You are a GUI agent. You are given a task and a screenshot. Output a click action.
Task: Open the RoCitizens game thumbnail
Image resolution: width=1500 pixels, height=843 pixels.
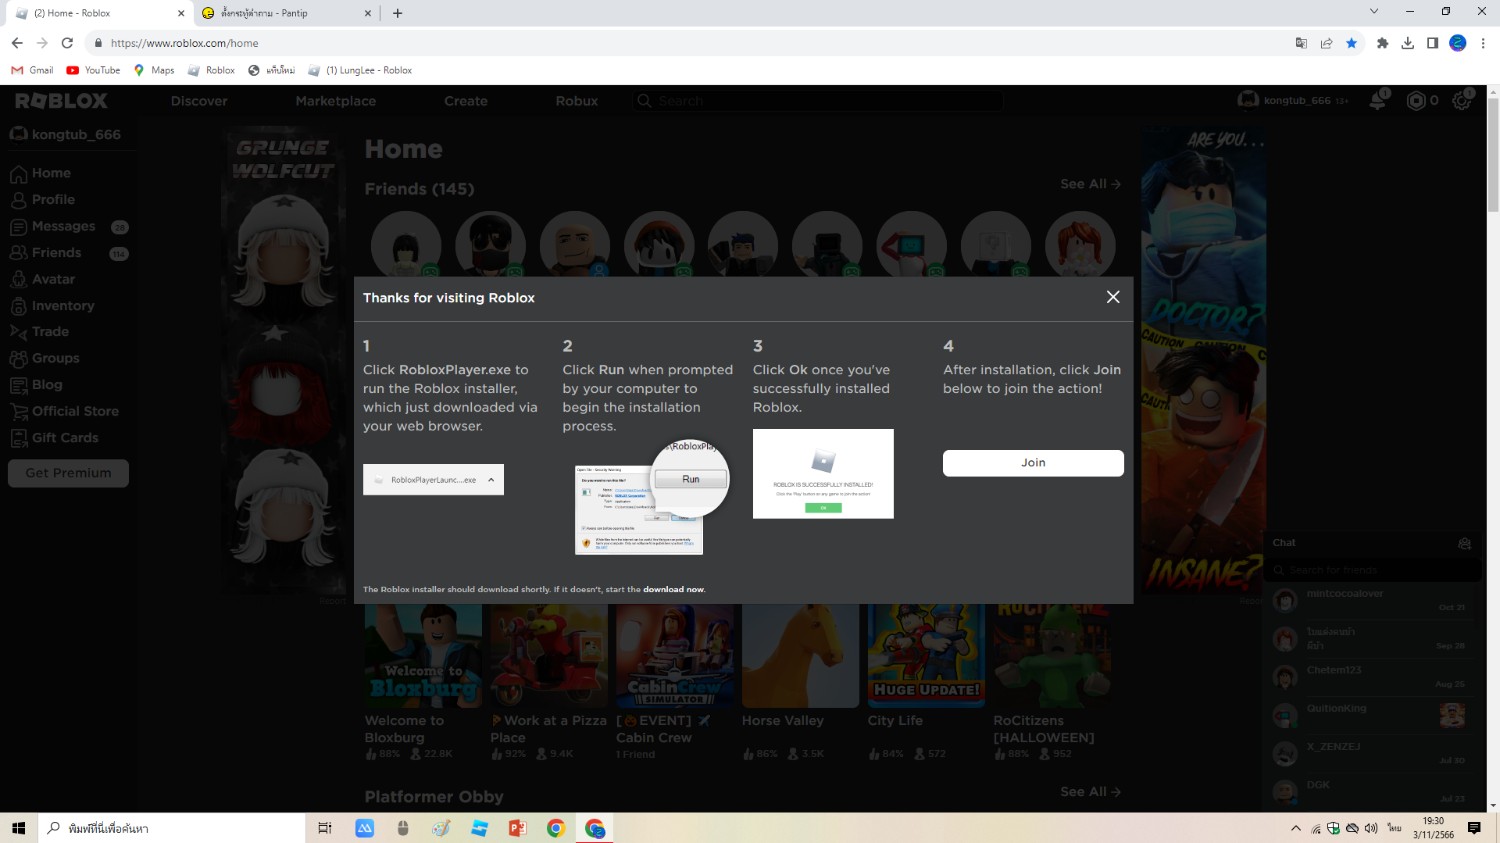coord(1052,655)
